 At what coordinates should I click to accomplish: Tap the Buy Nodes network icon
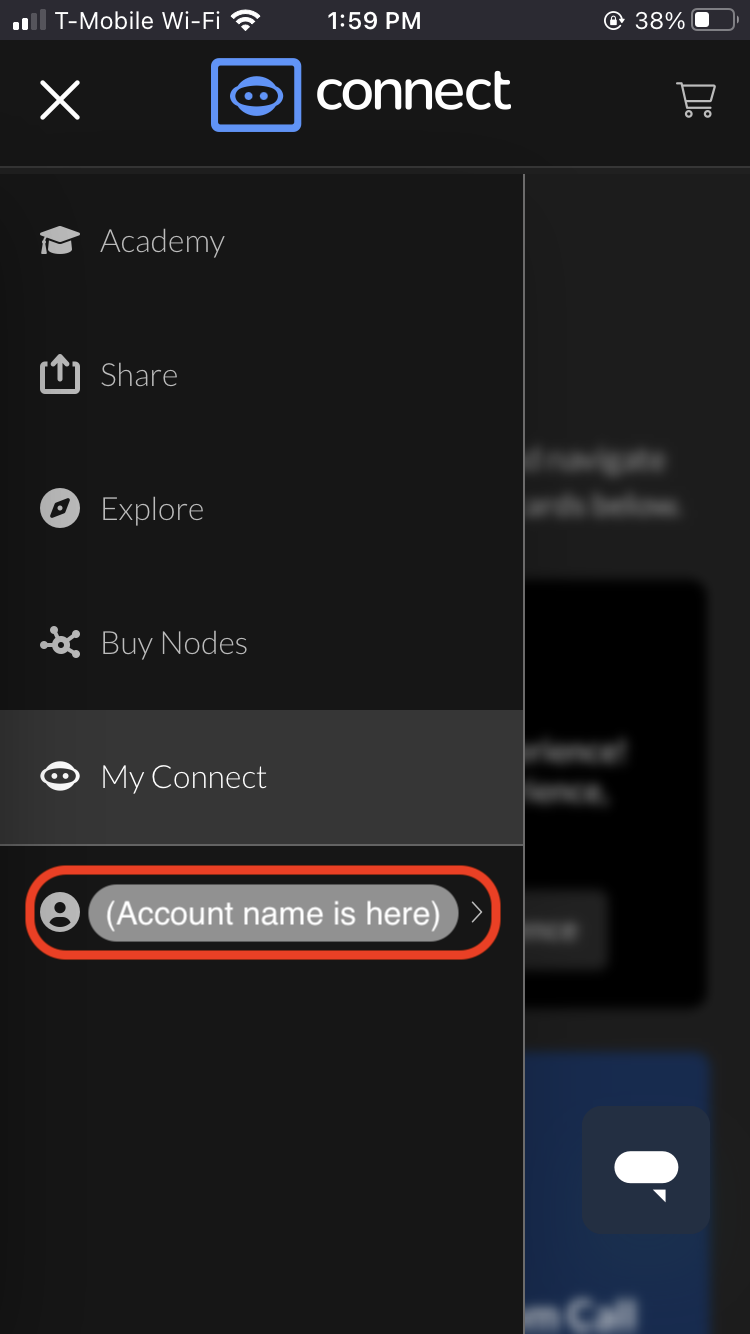(x=59, y=643)
